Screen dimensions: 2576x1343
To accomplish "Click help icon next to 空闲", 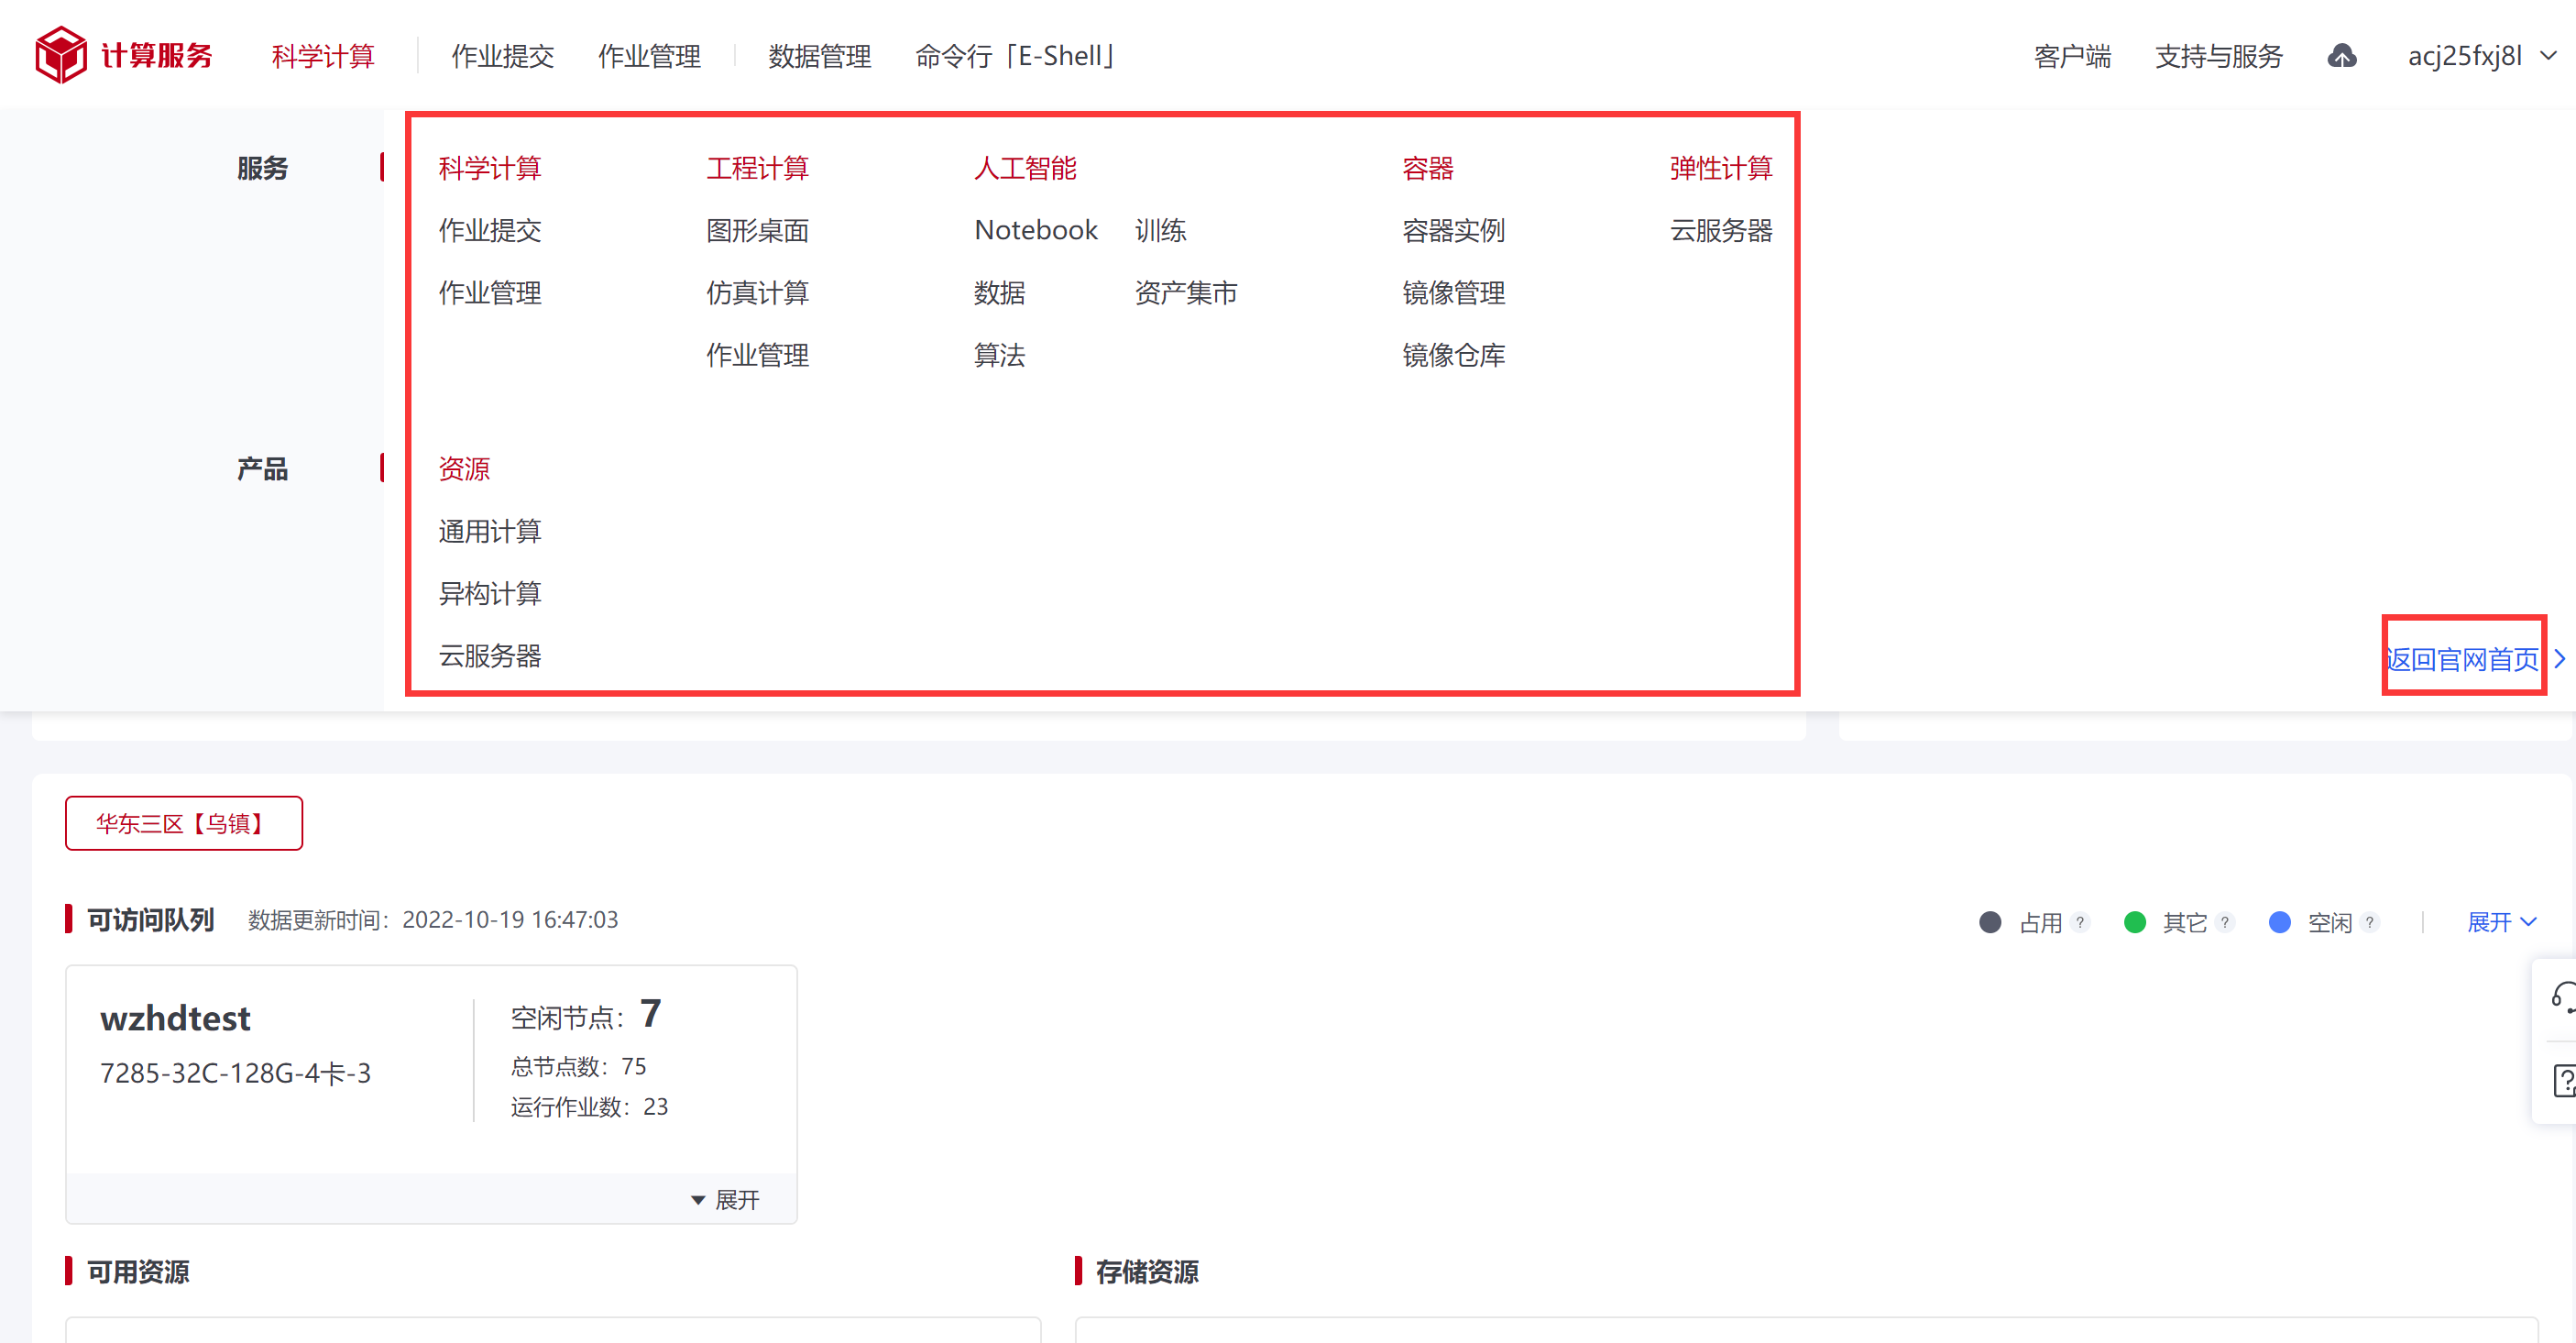I will (x=2369, y=922).
